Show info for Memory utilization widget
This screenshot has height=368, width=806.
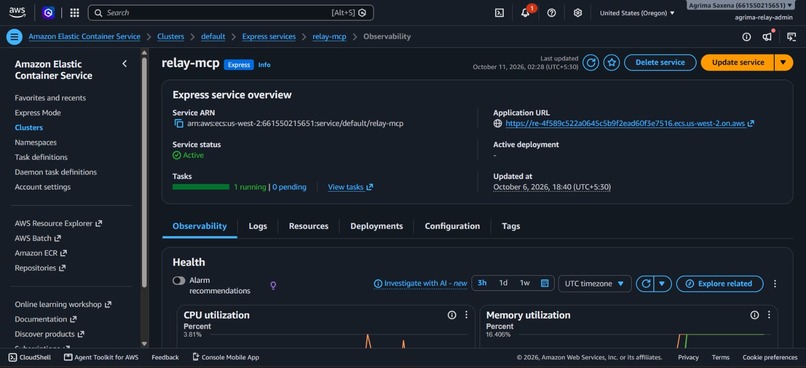point(755,315)
